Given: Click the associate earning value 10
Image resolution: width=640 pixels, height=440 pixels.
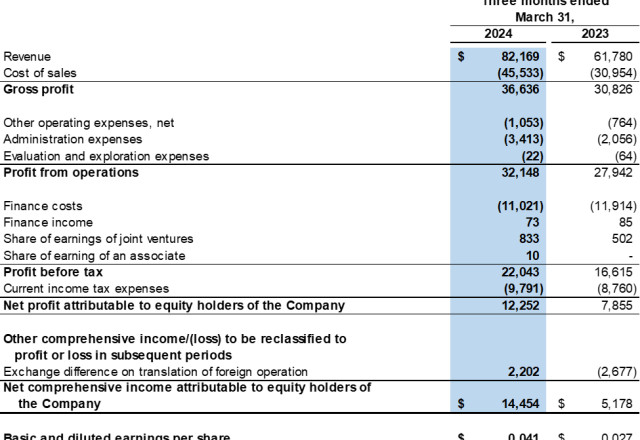Looking at the screenshot, I should (533, 256).
